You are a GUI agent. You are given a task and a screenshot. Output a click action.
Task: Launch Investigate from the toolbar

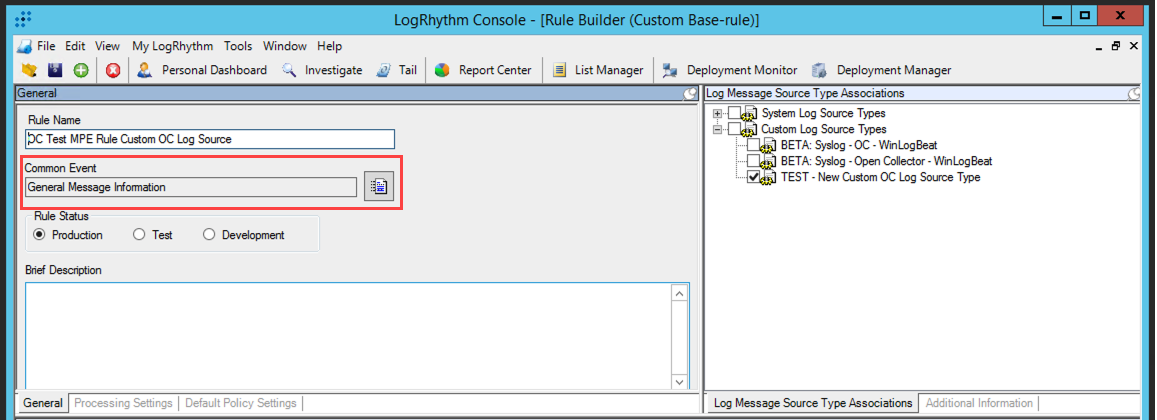322,70
